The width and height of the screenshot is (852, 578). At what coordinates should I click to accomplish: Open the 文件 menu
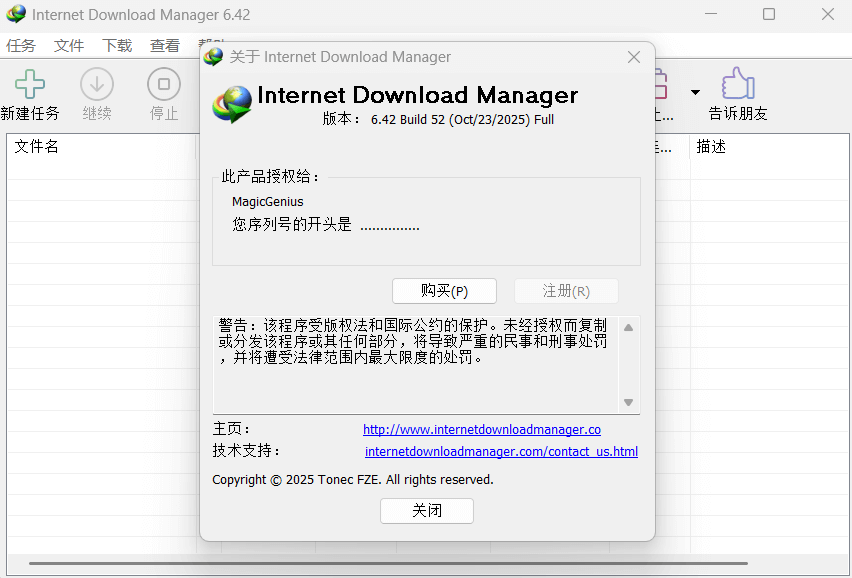[69, 46]
